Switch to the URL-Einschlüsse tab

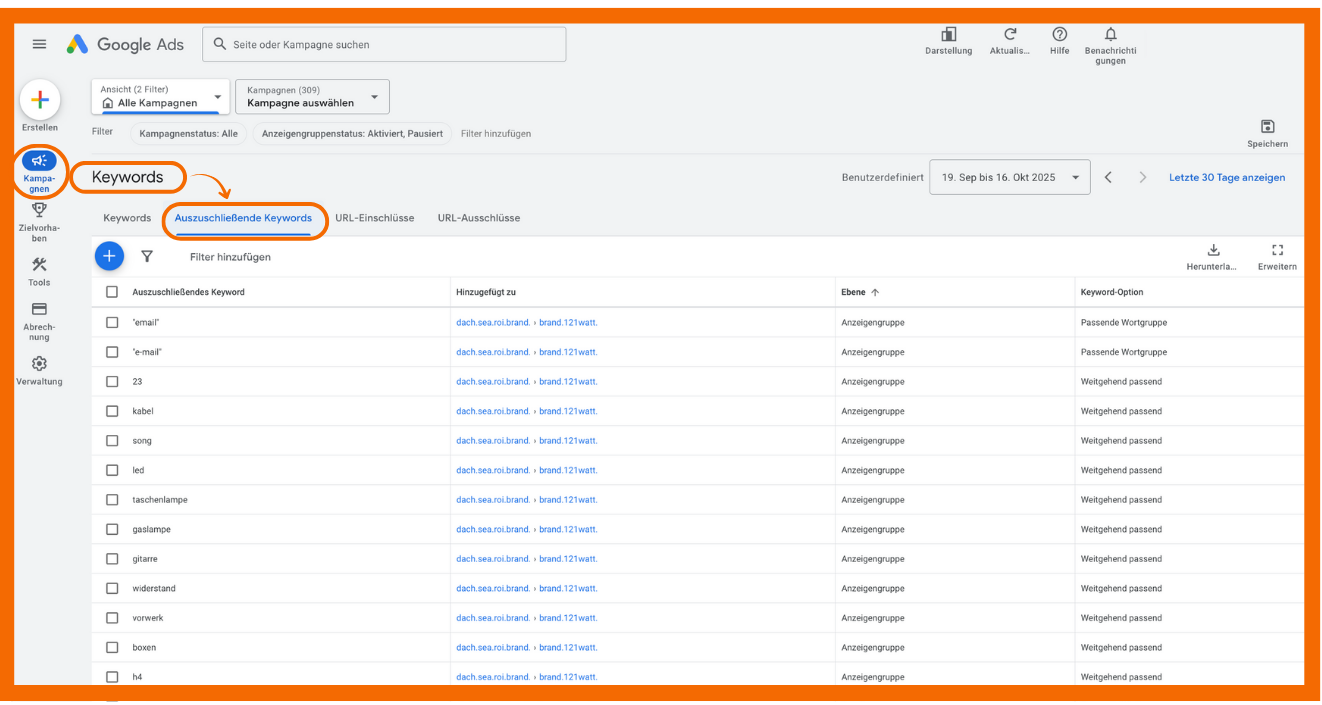[374, 218]
